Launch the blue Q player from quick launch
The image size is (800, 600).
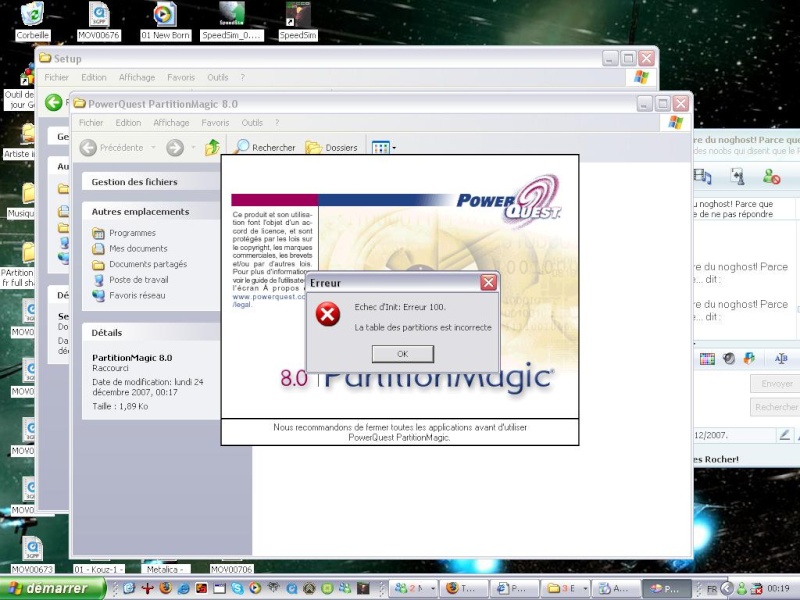pyautogui.click(x=291, y=588)
